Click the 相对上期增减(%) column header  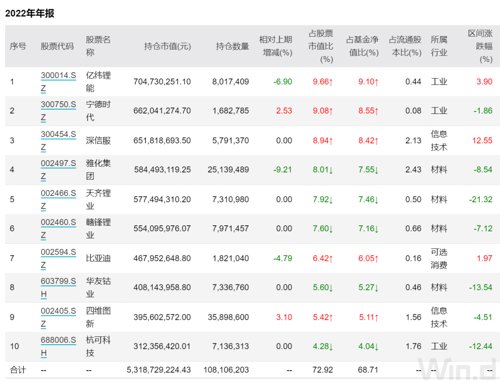tap(276, 46)
